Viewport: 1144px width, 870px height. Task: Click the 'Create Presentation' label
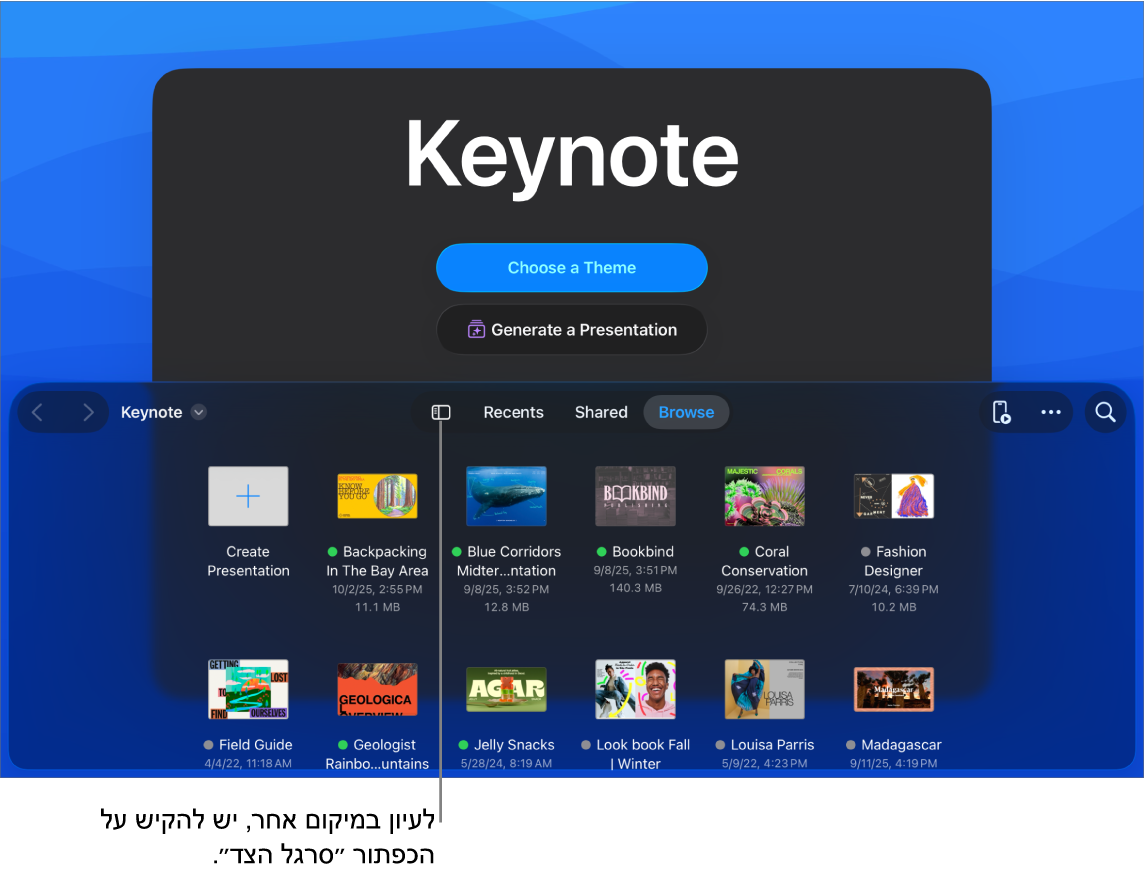coord(248,561)
